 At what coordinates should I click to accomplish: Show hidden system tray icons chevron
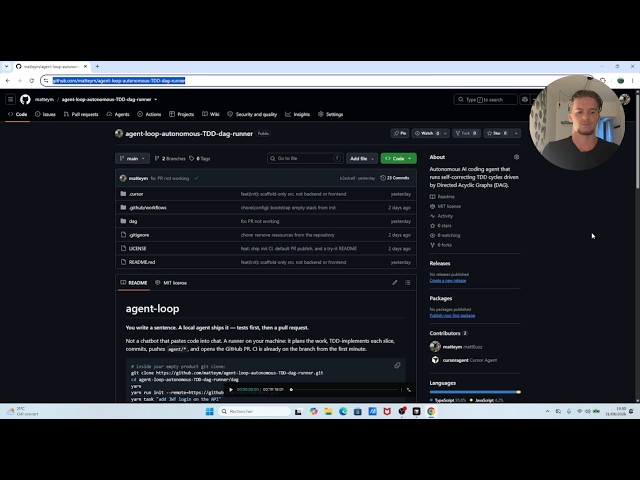point(547,411)
